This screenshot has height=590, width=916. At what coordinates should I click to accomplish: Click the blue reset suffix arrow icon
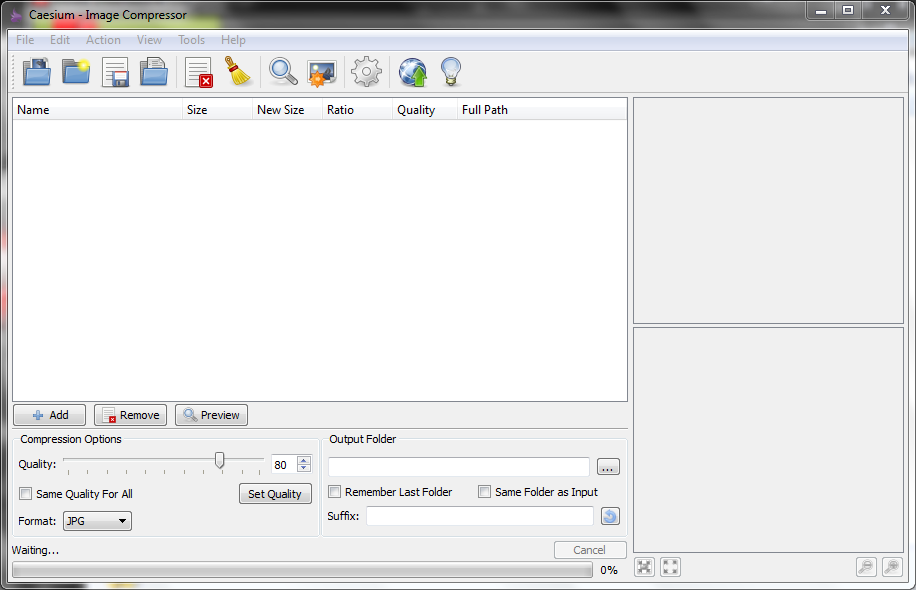610,516
